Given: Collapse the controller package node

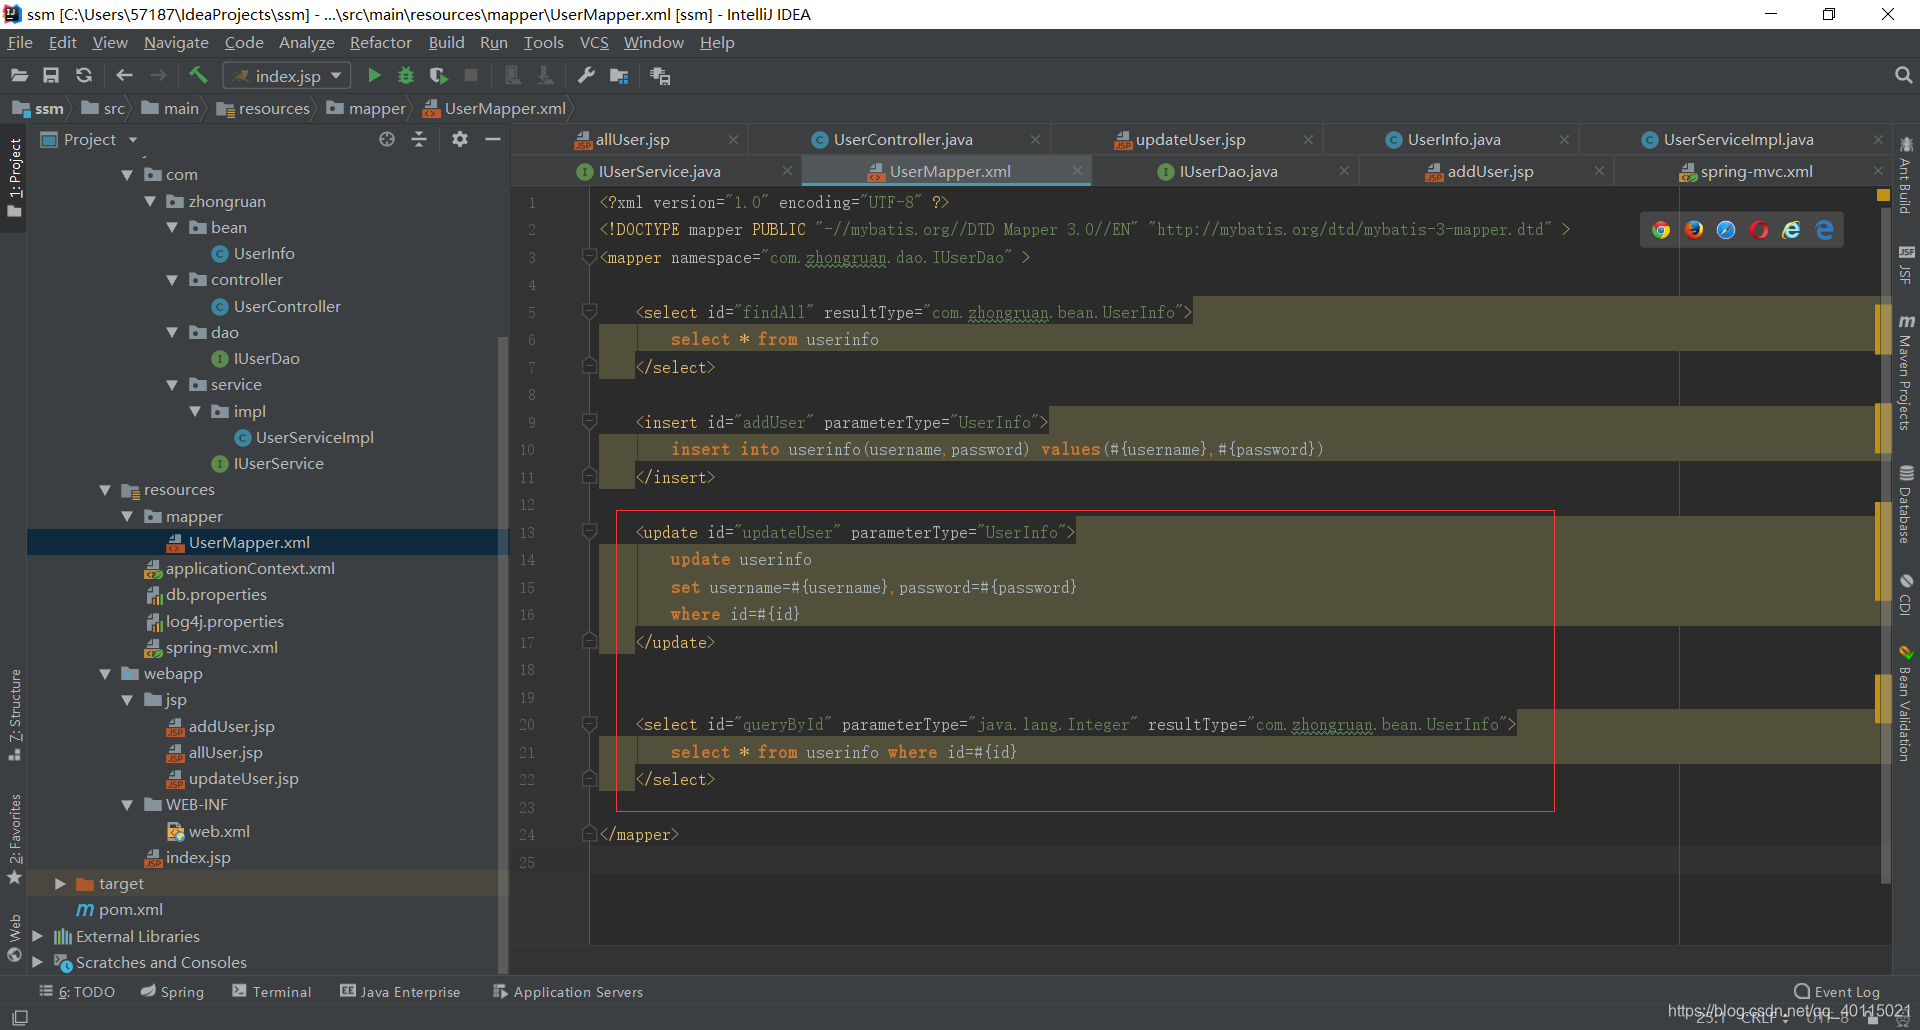Looking at the screenshot, I should [172, 280].
